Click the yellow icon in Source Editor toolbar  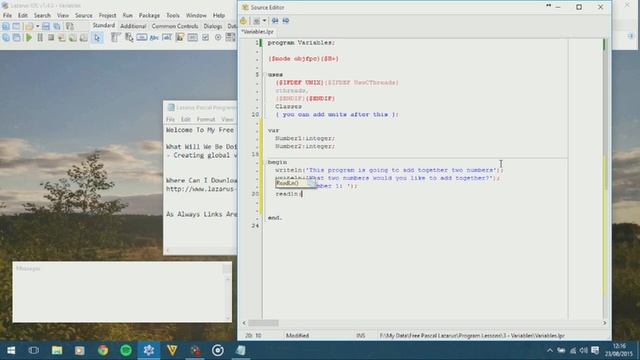click(244, 20)
